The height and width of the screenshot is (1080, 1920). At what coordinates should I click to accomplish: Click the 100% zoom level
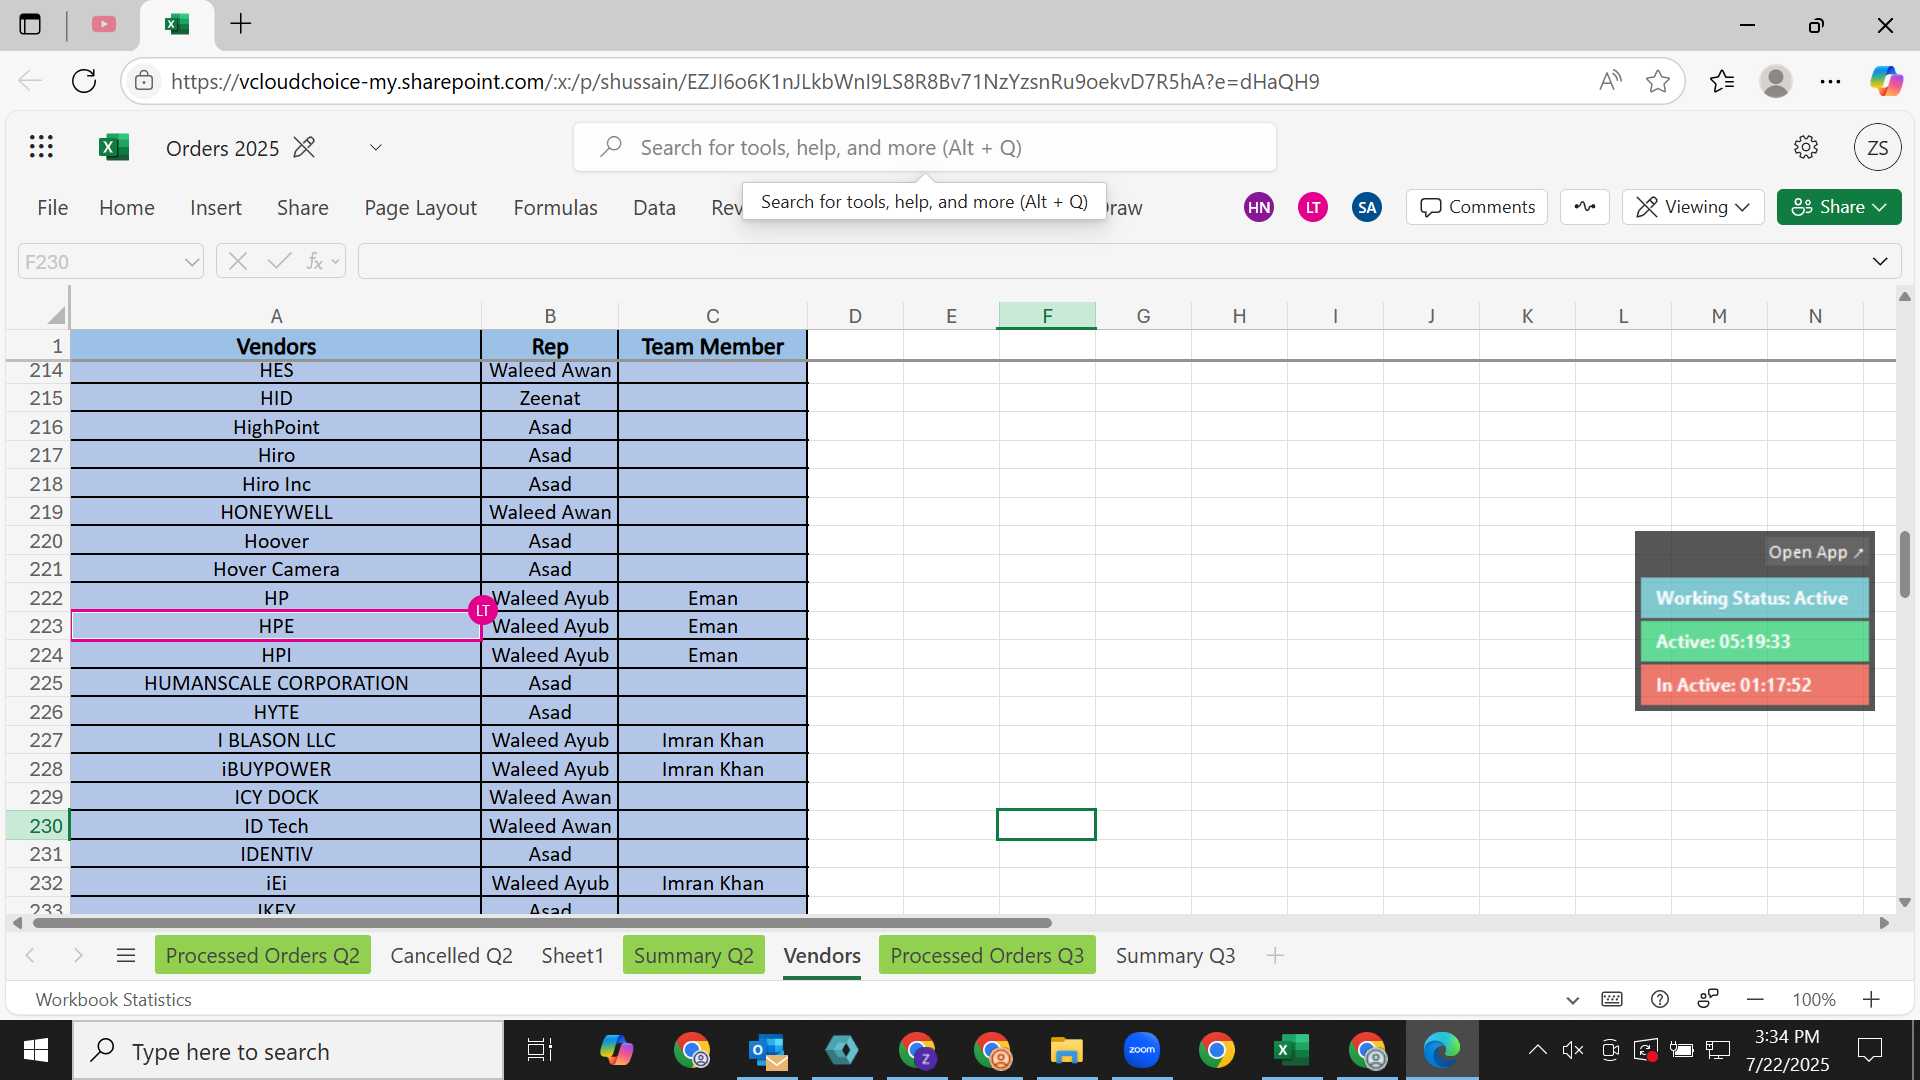tap(1813, 999)
